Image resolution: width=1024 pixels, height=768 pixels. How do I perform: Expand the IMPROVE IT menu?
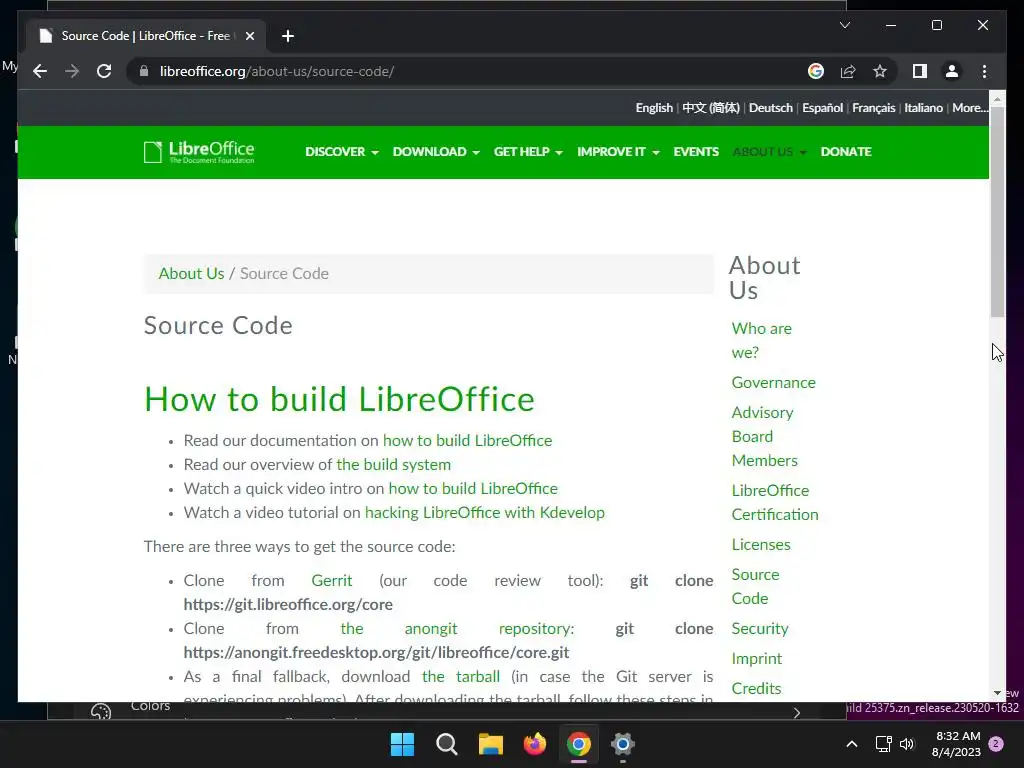[618, 152]
